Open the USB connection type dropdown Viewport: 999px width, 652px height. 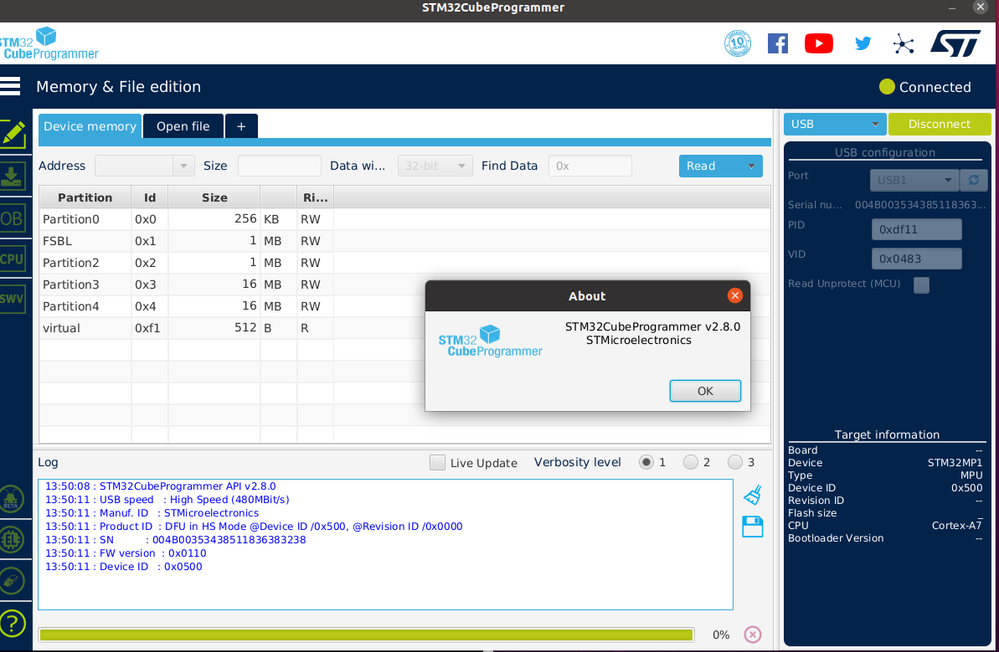point(833,124)
